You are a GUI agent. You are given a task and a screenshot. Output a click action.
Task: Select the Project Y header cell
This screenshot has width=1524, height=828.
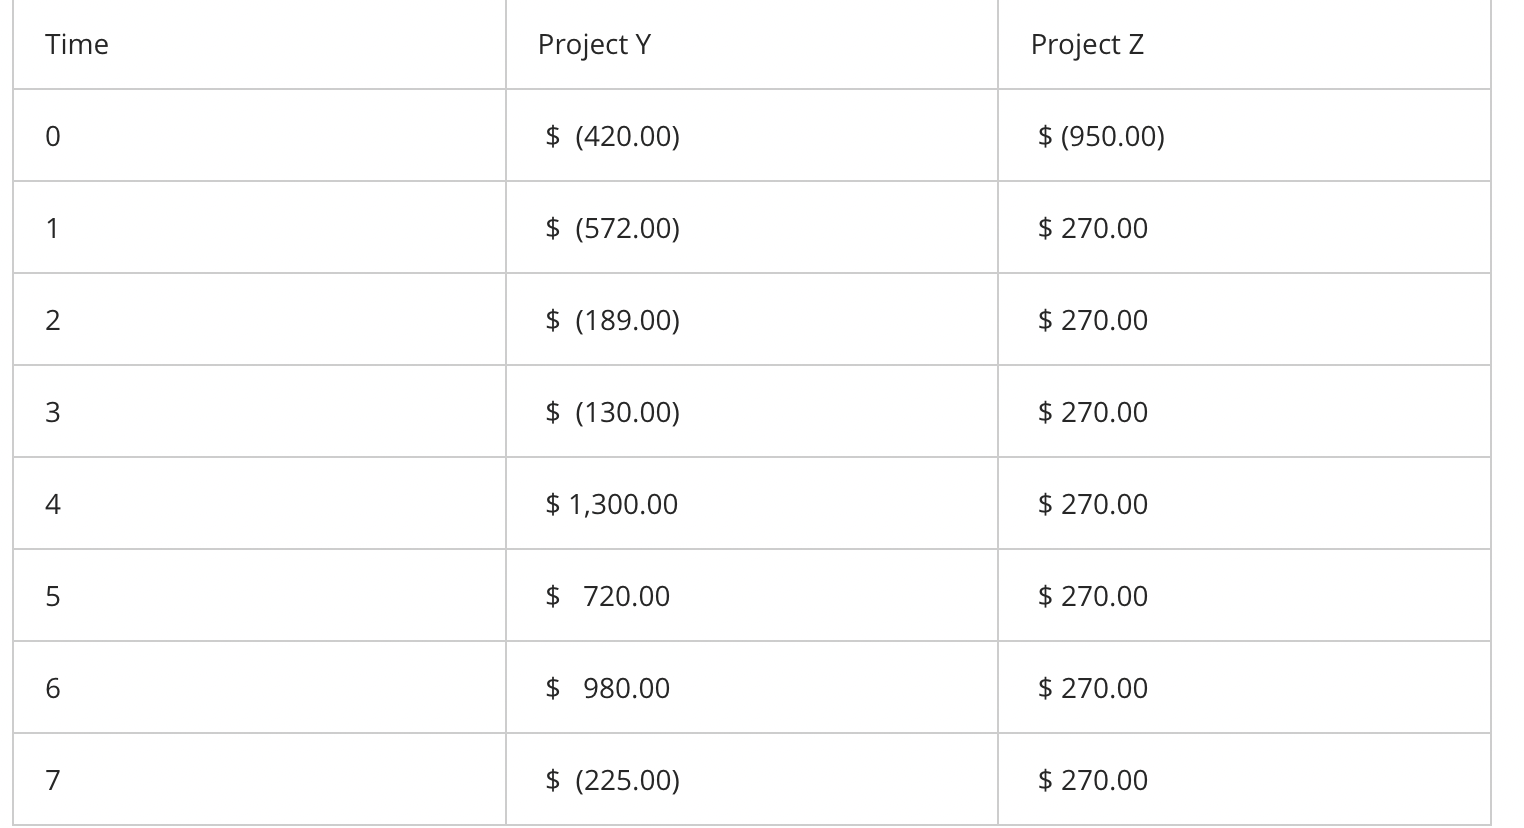[x=594, y=45]
